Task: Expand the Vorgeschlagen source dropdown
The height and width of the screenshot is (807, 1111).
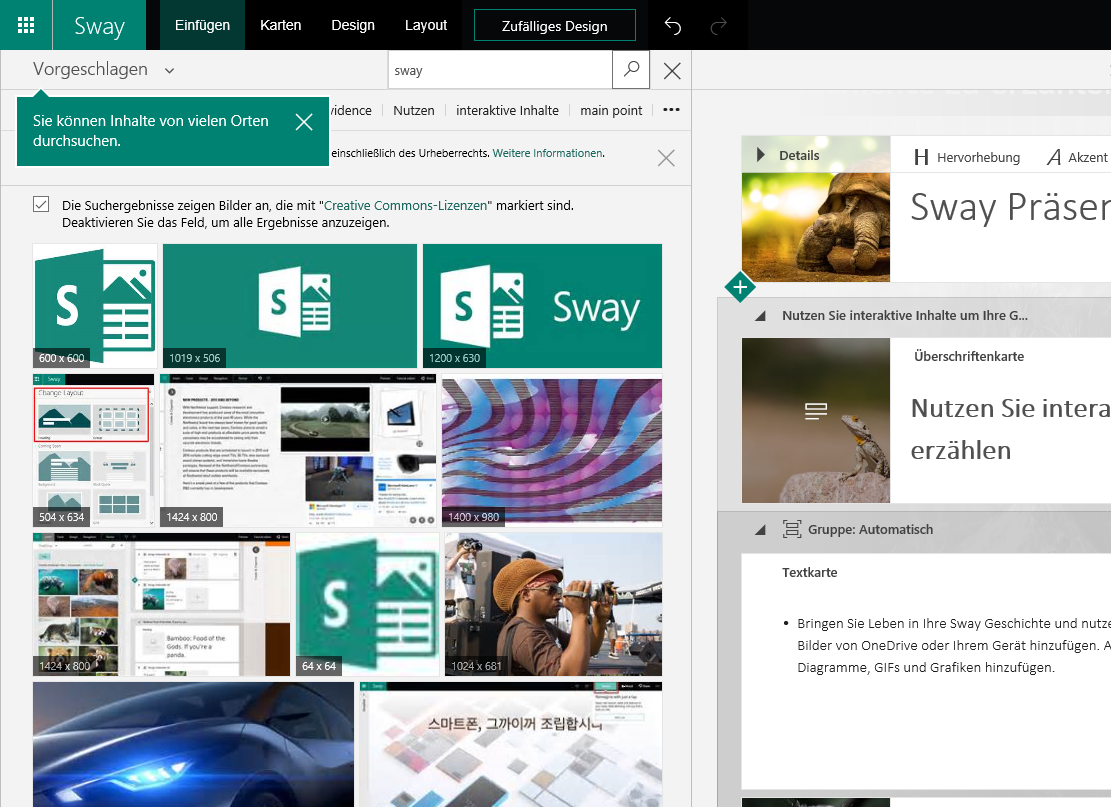Action: pos(103,69)
